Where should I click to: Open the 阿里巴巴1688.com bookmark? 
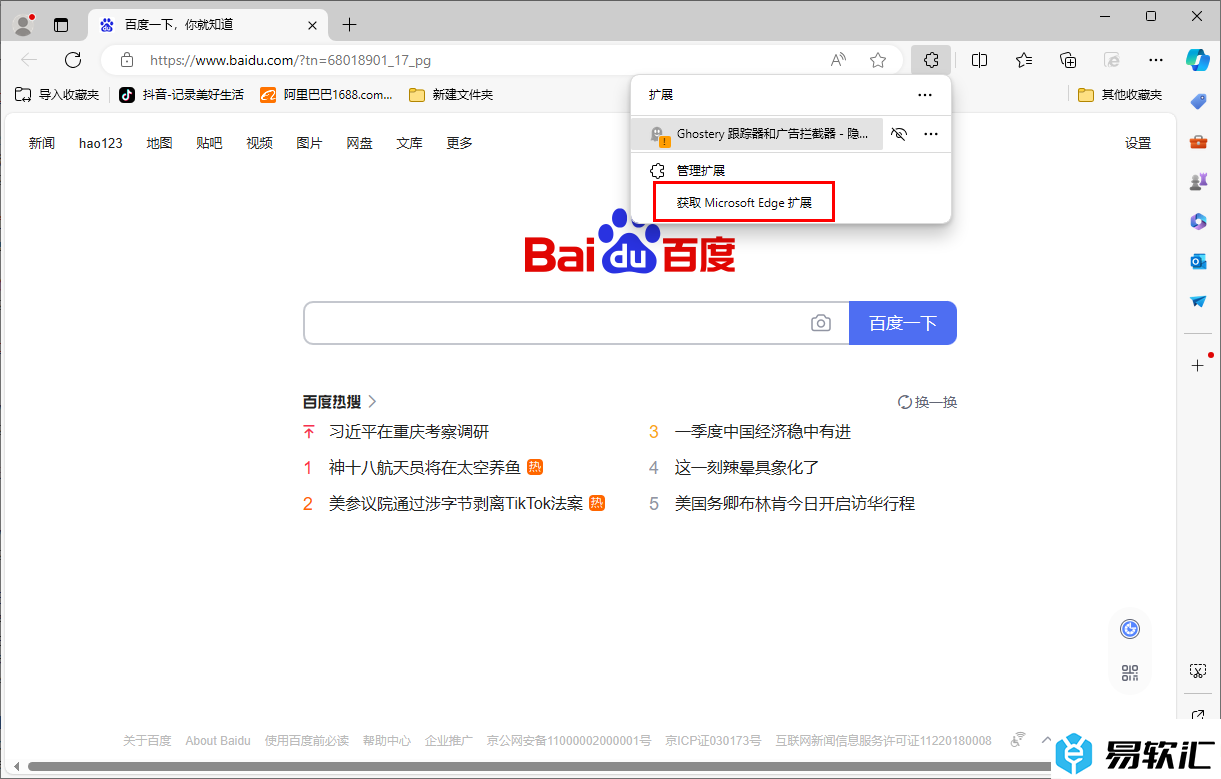[x=327, y=95]
